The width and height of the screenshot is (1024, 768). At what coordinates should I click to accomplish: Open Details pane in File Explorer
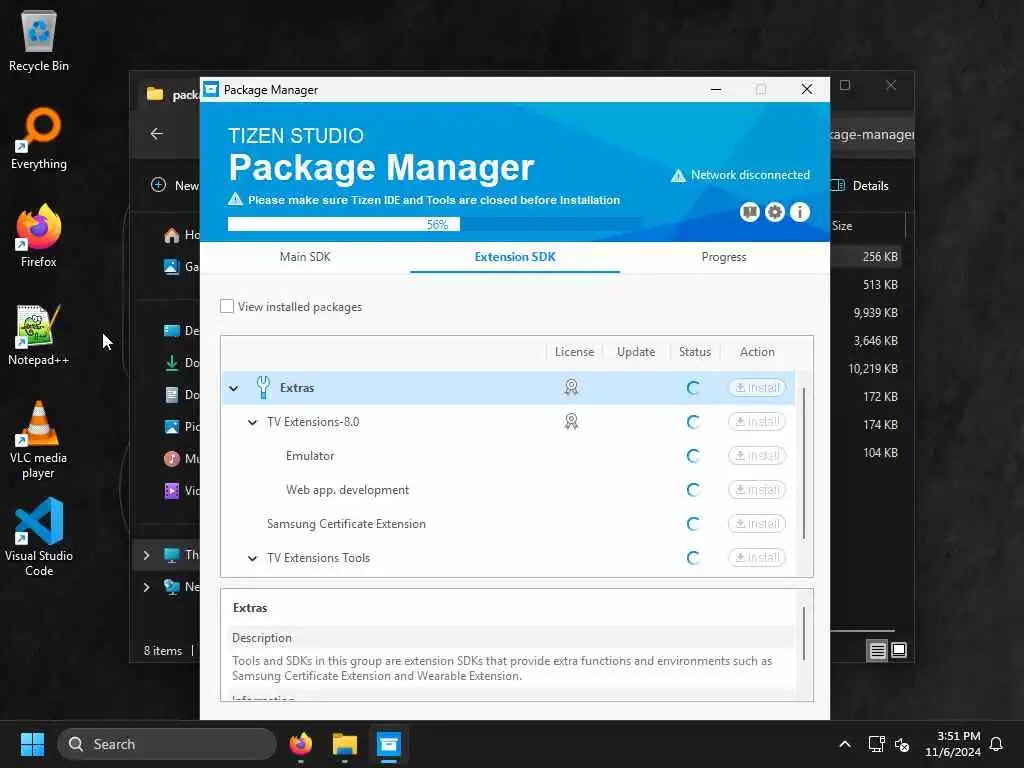pos(860,185)
